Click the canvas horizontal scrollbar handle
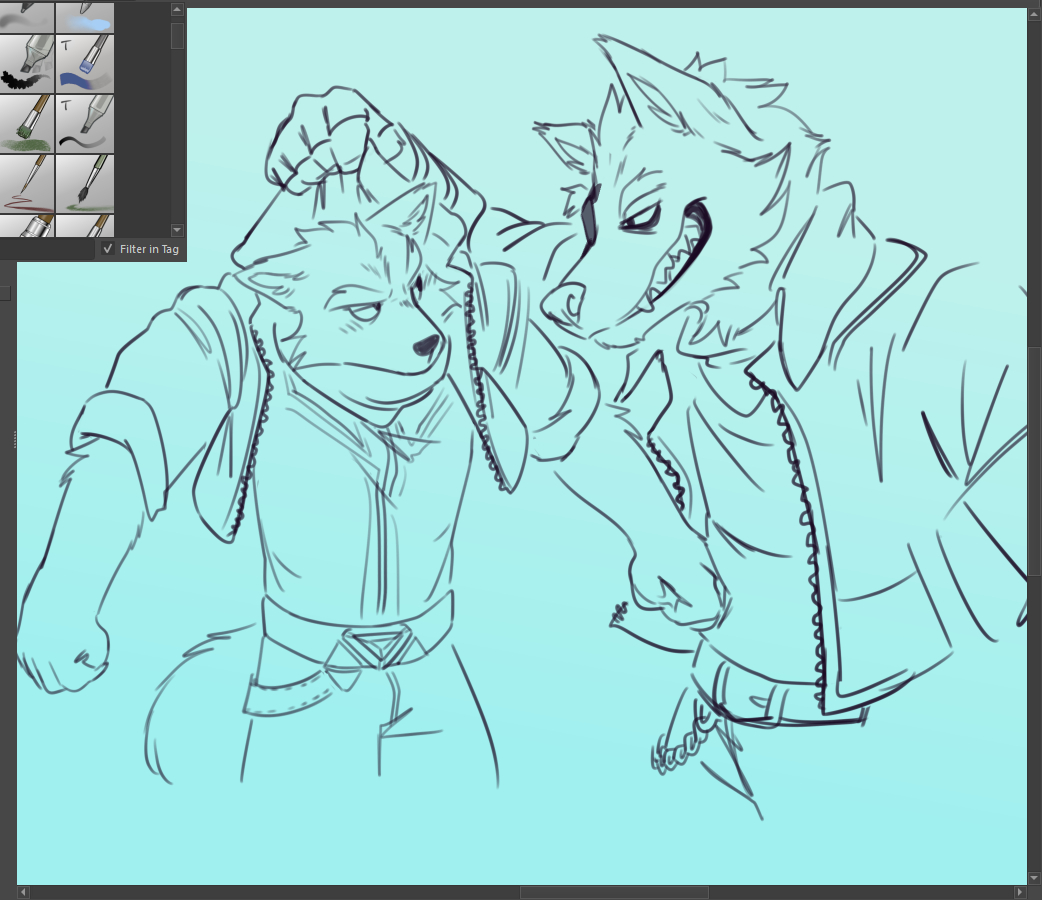 click(x=613, y=892)
